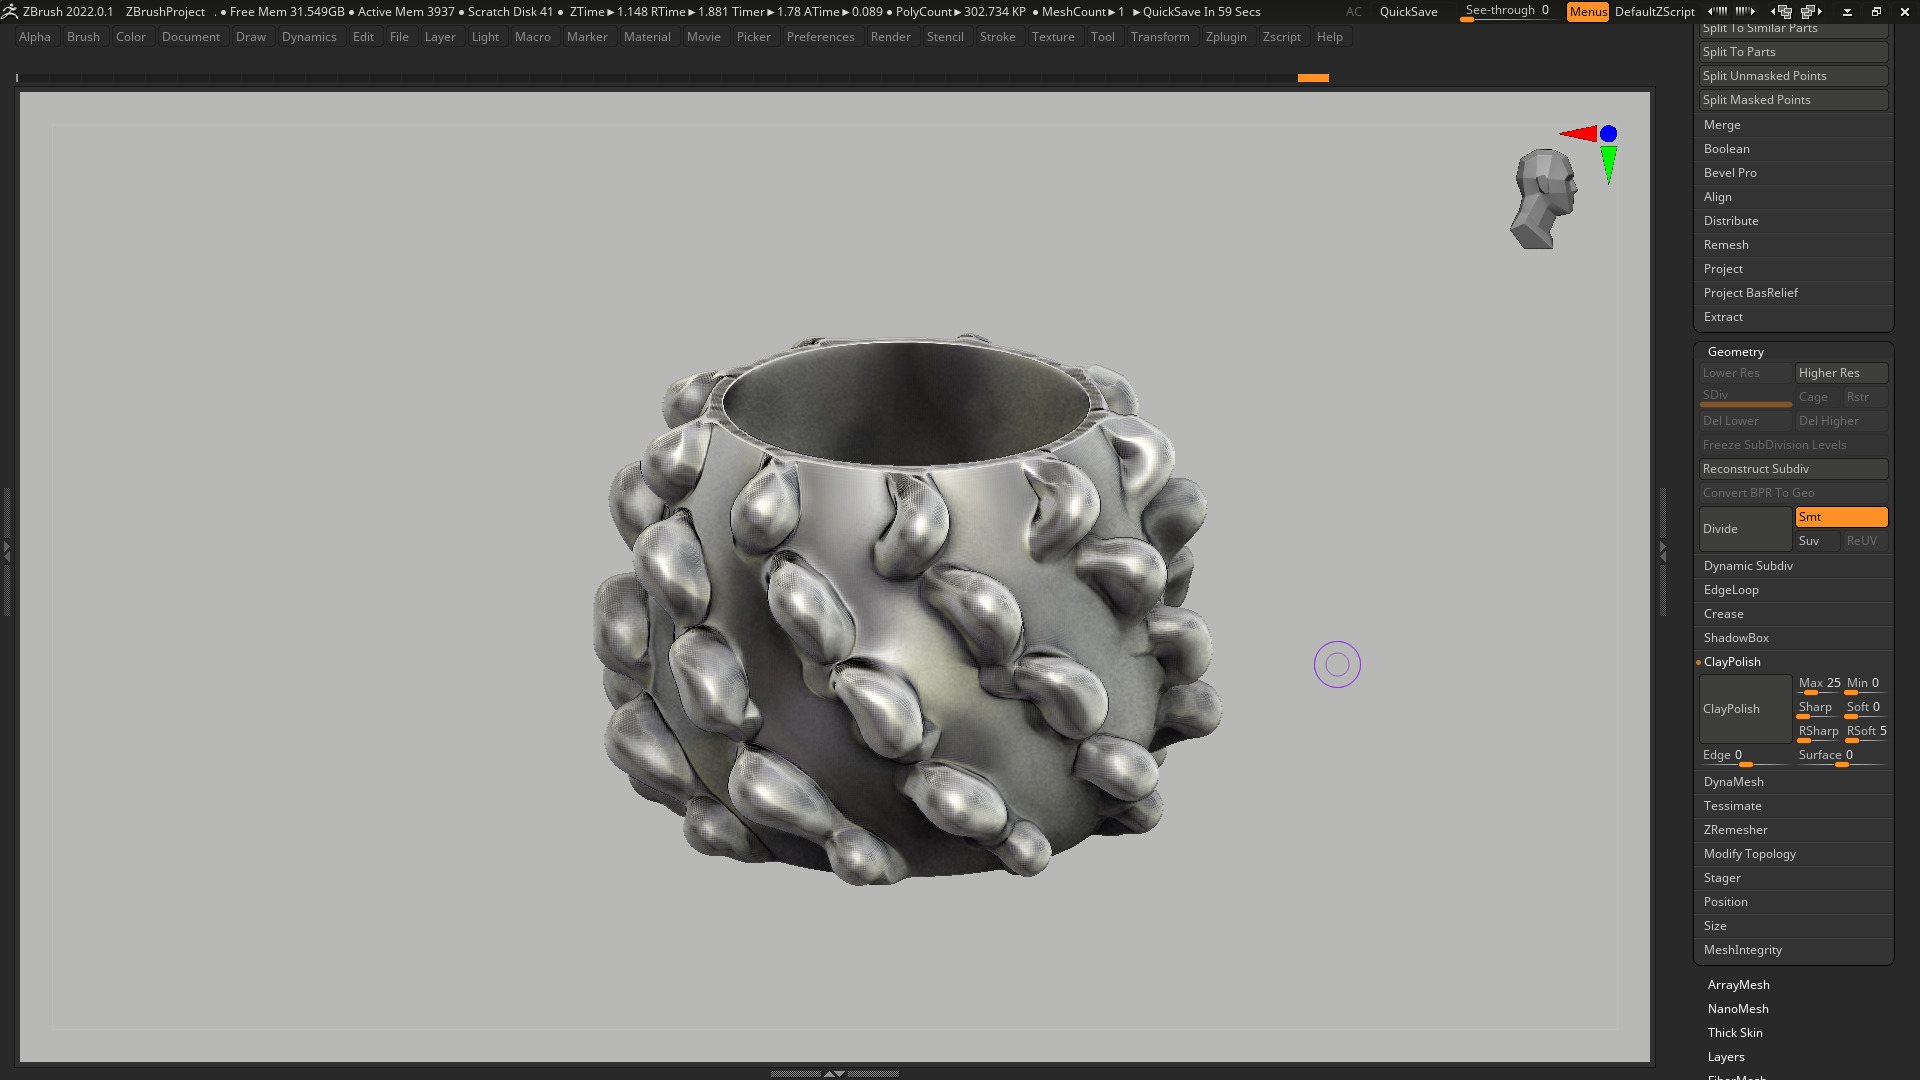The width and height of the screenshot is (1920, 1080).
Task: Click the green Y-axis cone indicator
Action: (1608, 164)
